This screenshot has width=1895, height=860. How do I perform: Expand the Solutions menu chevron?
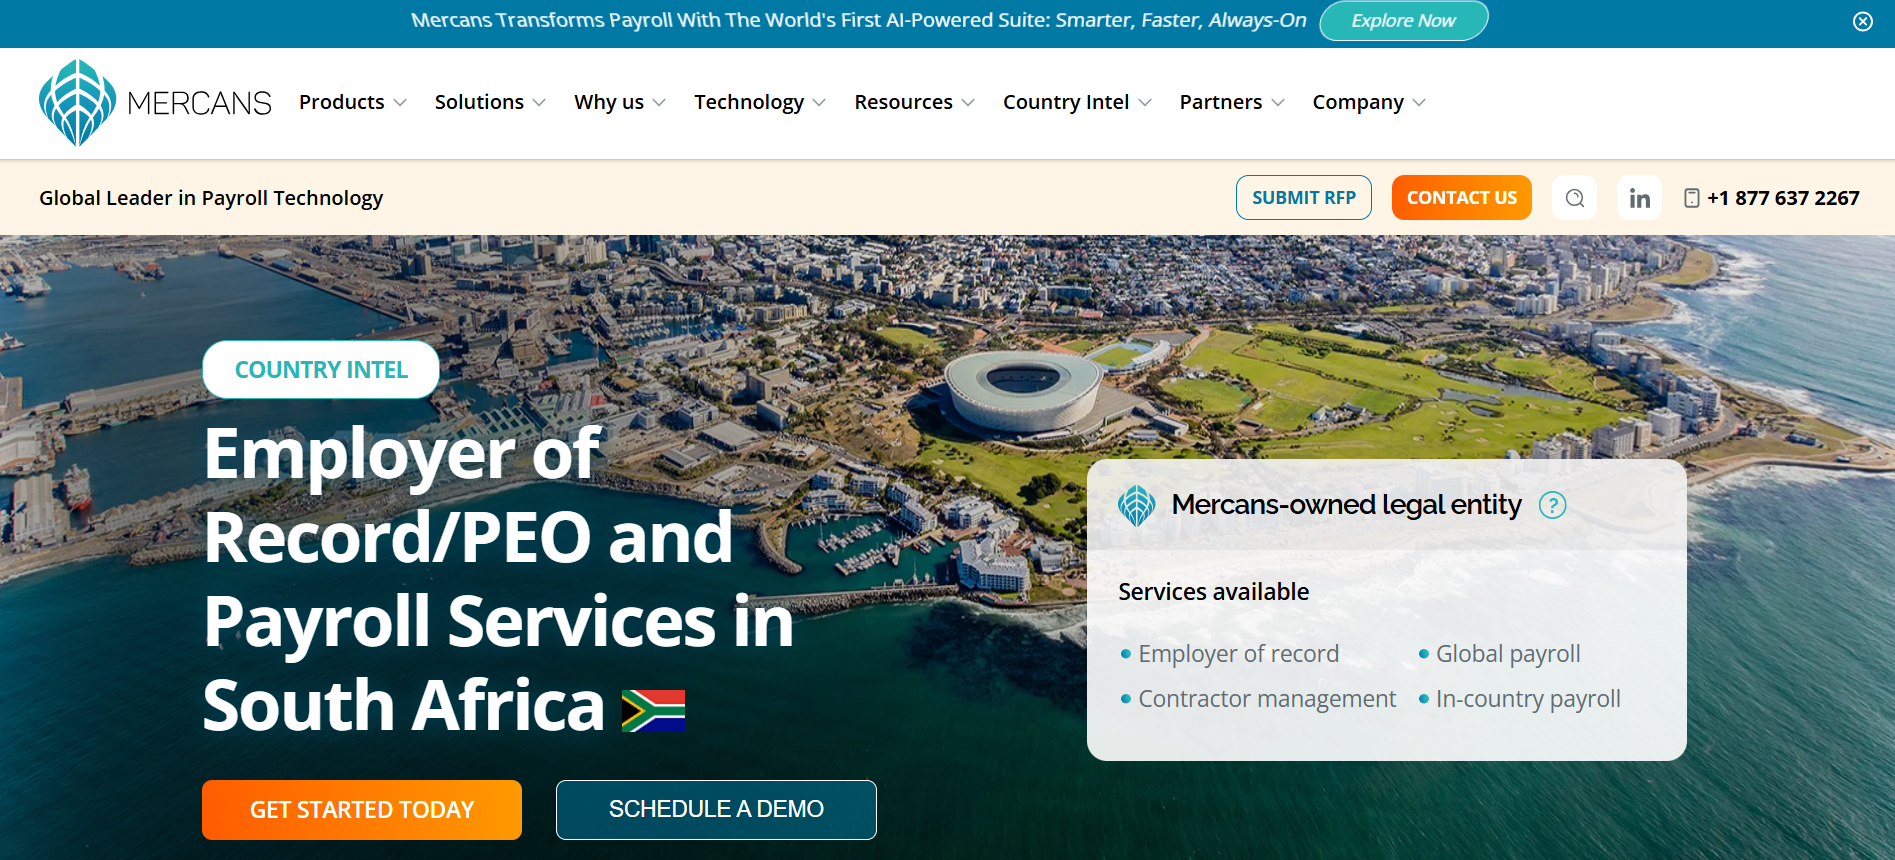539,103
